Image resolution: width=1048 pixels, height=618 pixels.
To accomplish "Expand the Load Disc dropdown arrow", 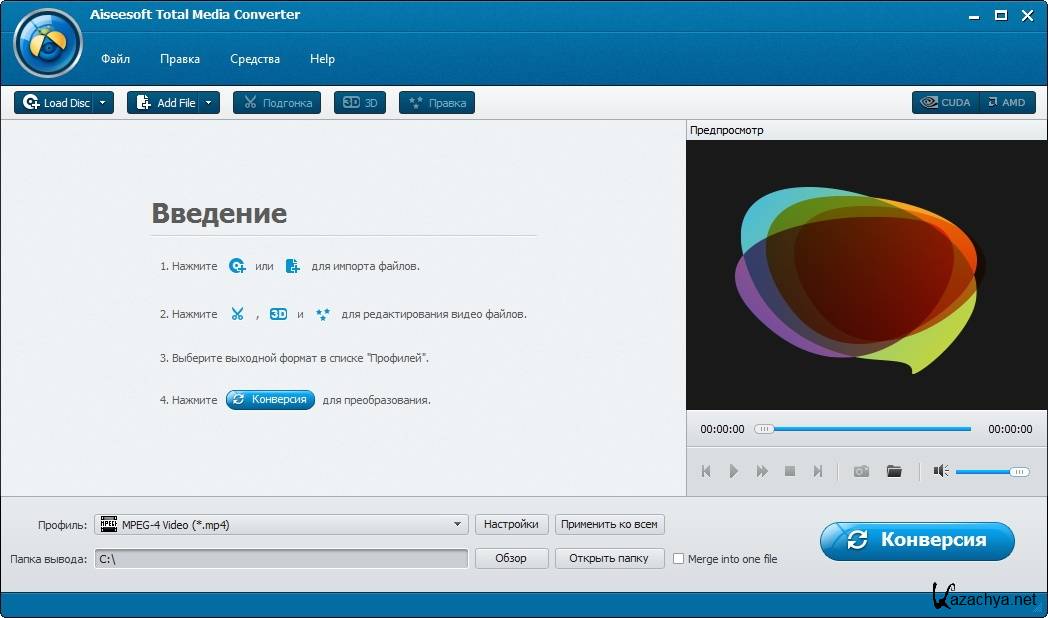I will [x=103, y=103].
